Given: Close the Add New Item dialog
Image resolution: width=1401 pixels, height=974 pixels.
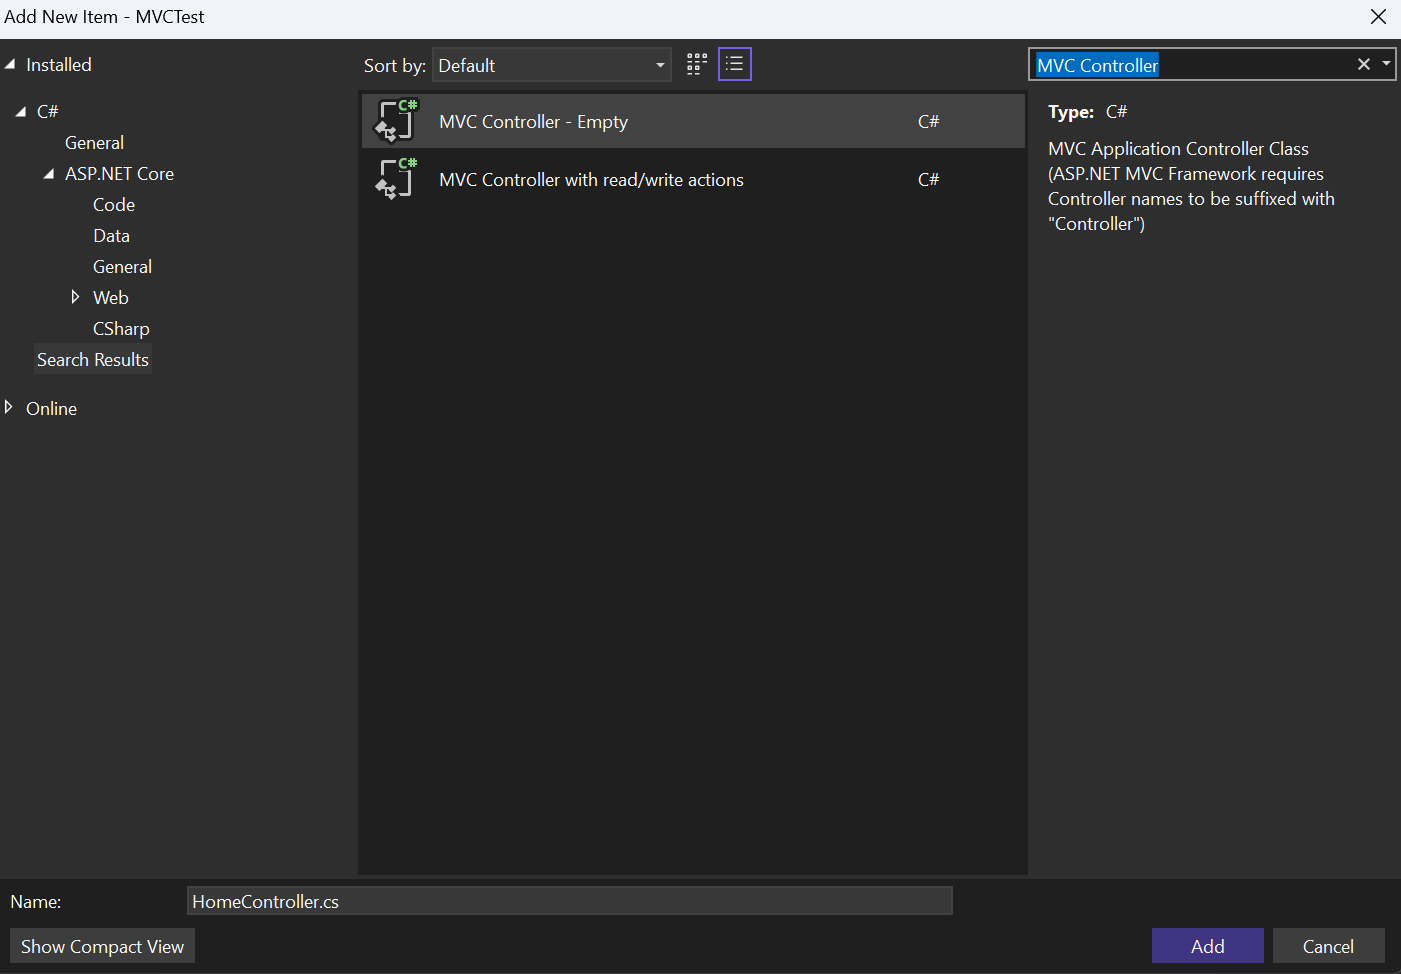Looking at the screenshot, I should point(1378,16).
